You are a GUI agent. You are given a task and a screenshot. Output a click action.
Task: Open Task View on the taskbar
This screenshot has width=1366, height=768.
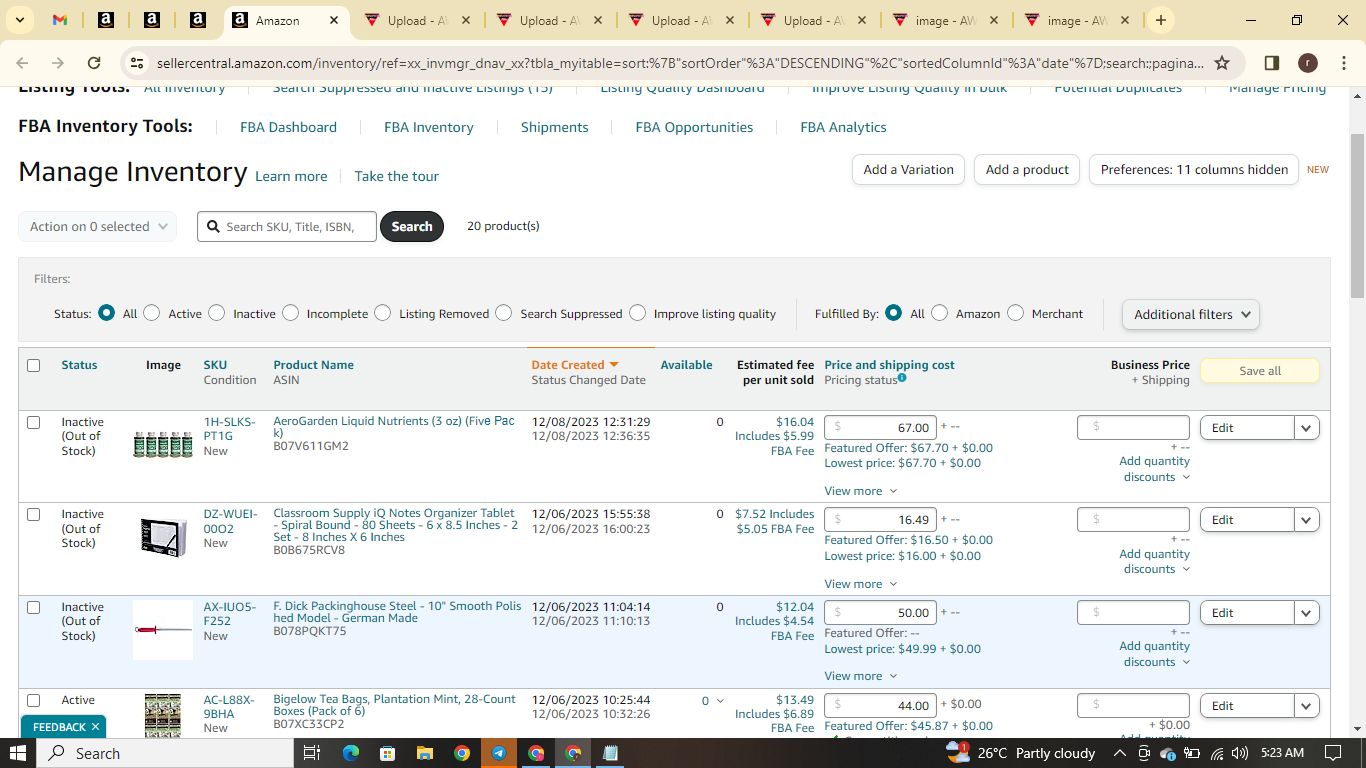tap(311, 753)
